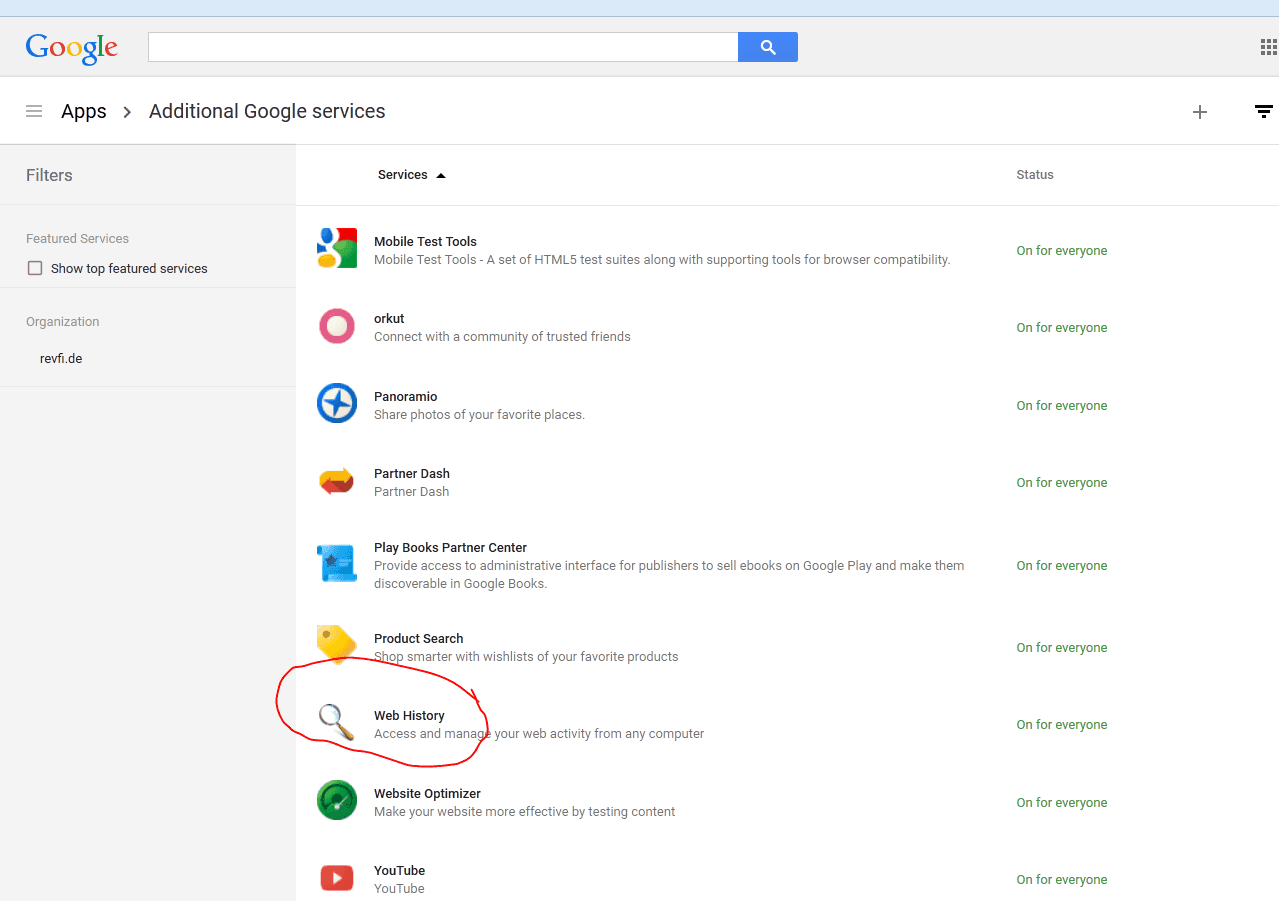This screenshot has height=901, width=1279.
Task: Click Product Search 'On for everyone' status
Action: pyautogui.click(x=1062, y=647)
